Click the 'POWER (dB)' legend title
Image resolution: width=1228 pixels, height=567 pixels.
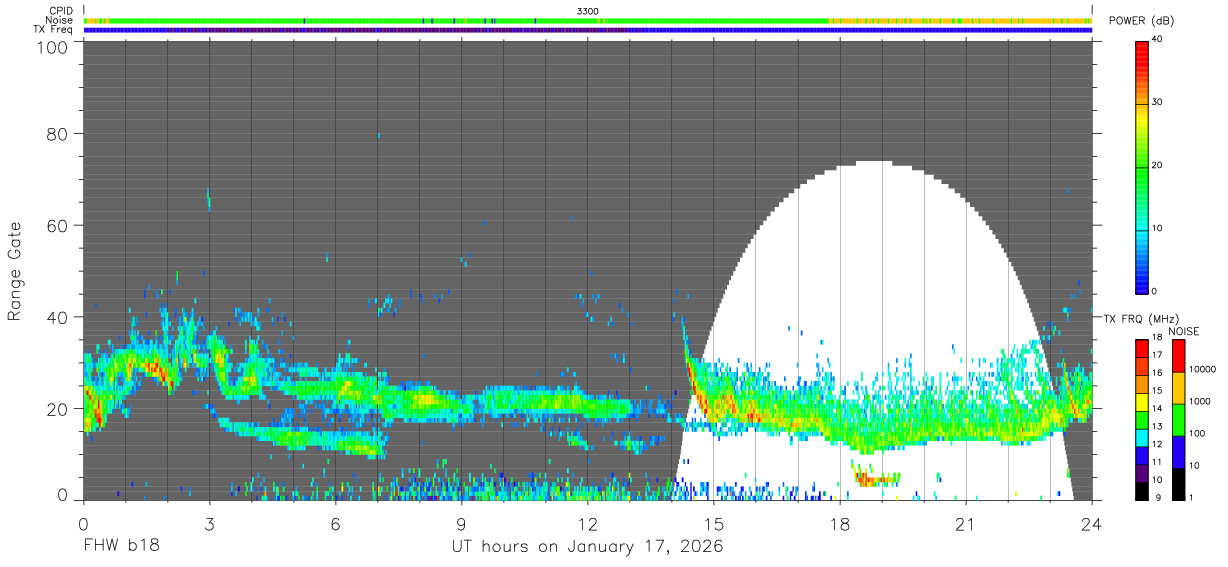pyautogui.click(x=1143, y=22)
